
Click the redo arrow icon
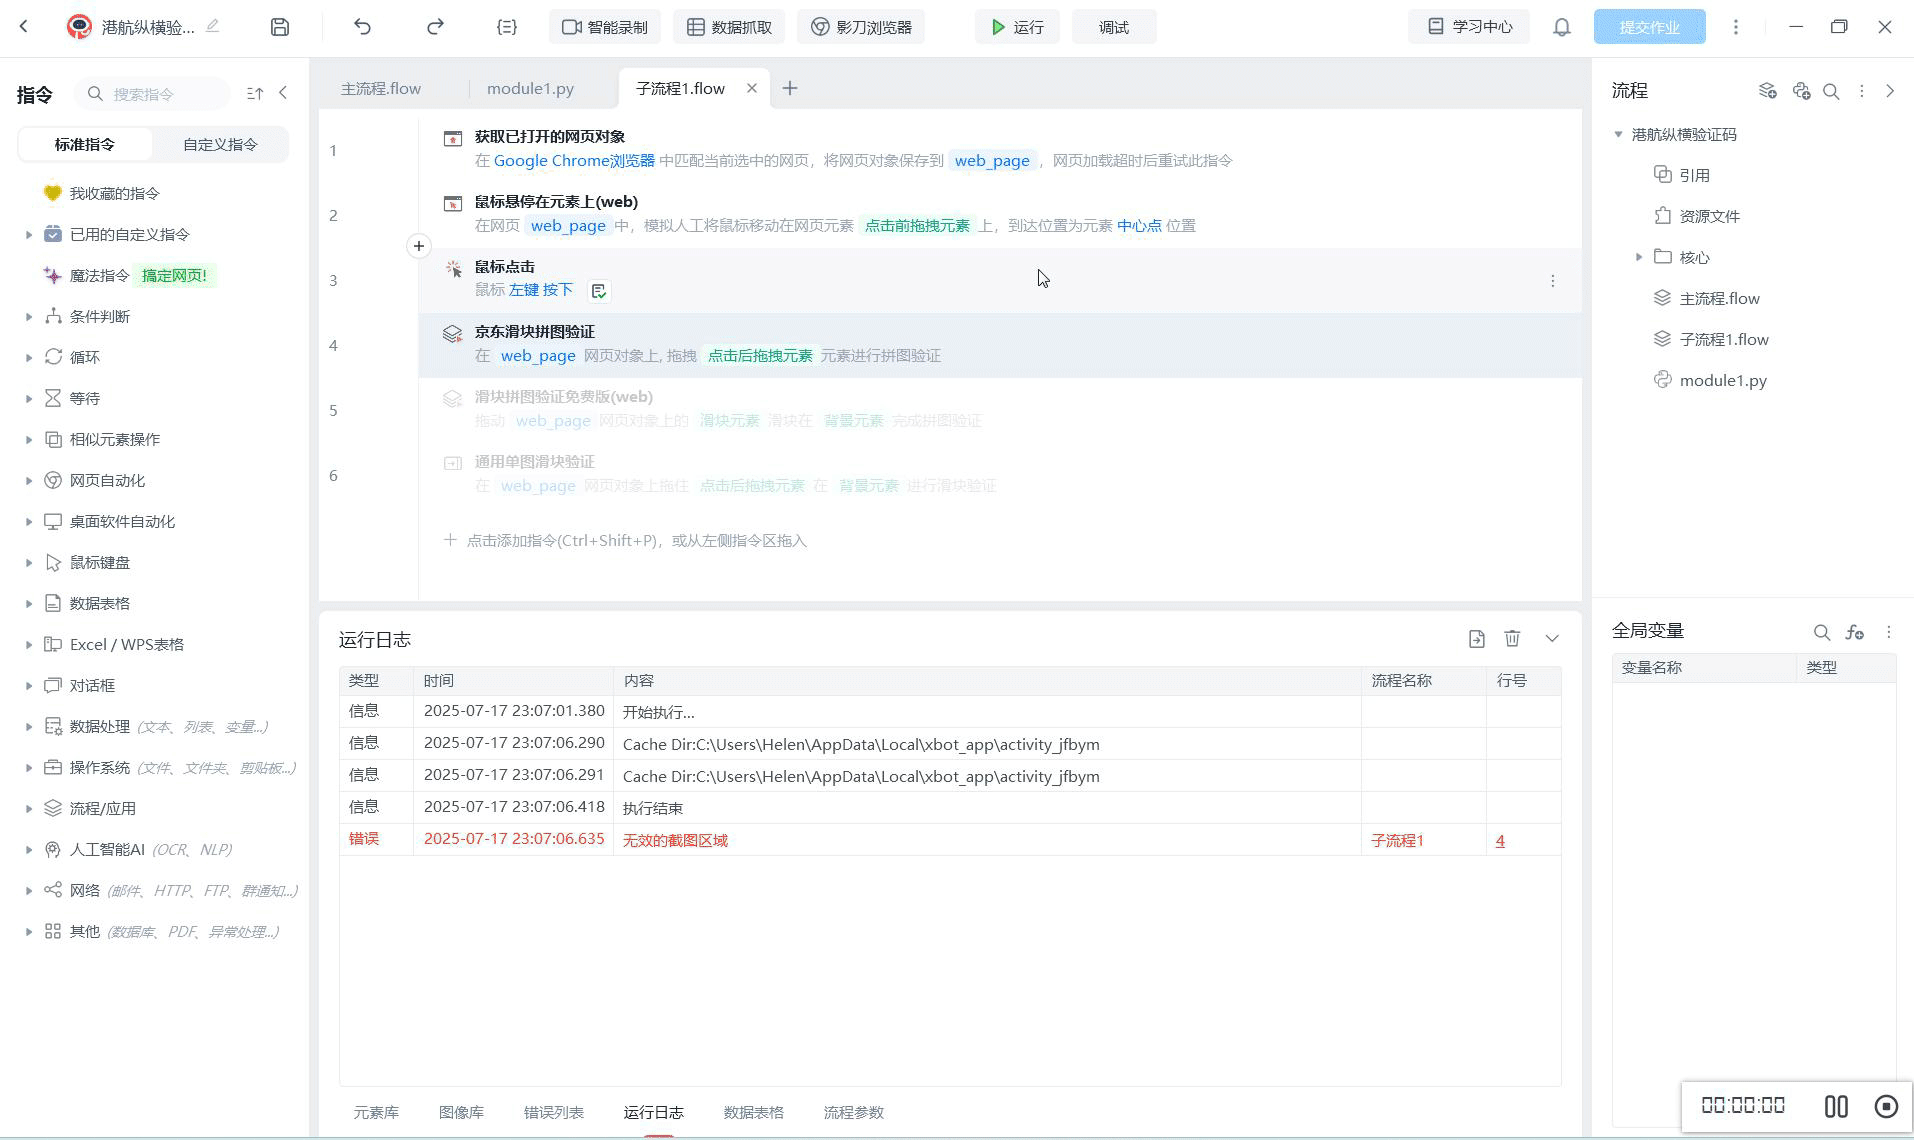tap(435, 27)
